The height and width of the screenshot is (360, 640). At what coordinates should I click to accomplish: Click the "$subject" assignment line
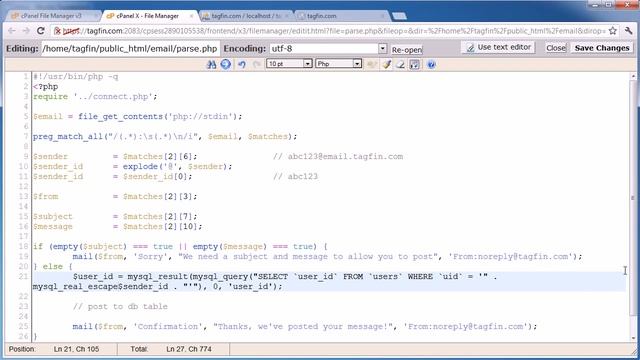[115, 217]
